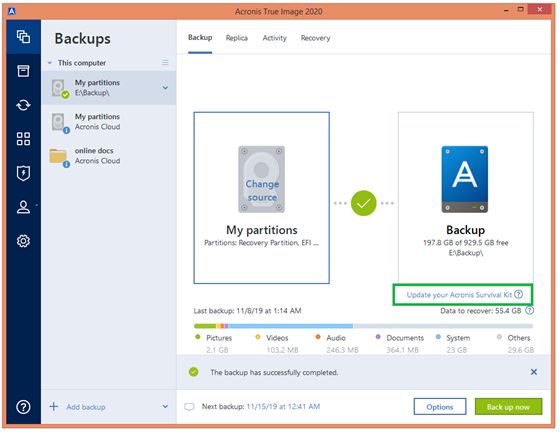Open the Tools grid icon in sidebar

click(x=23, y=139)
